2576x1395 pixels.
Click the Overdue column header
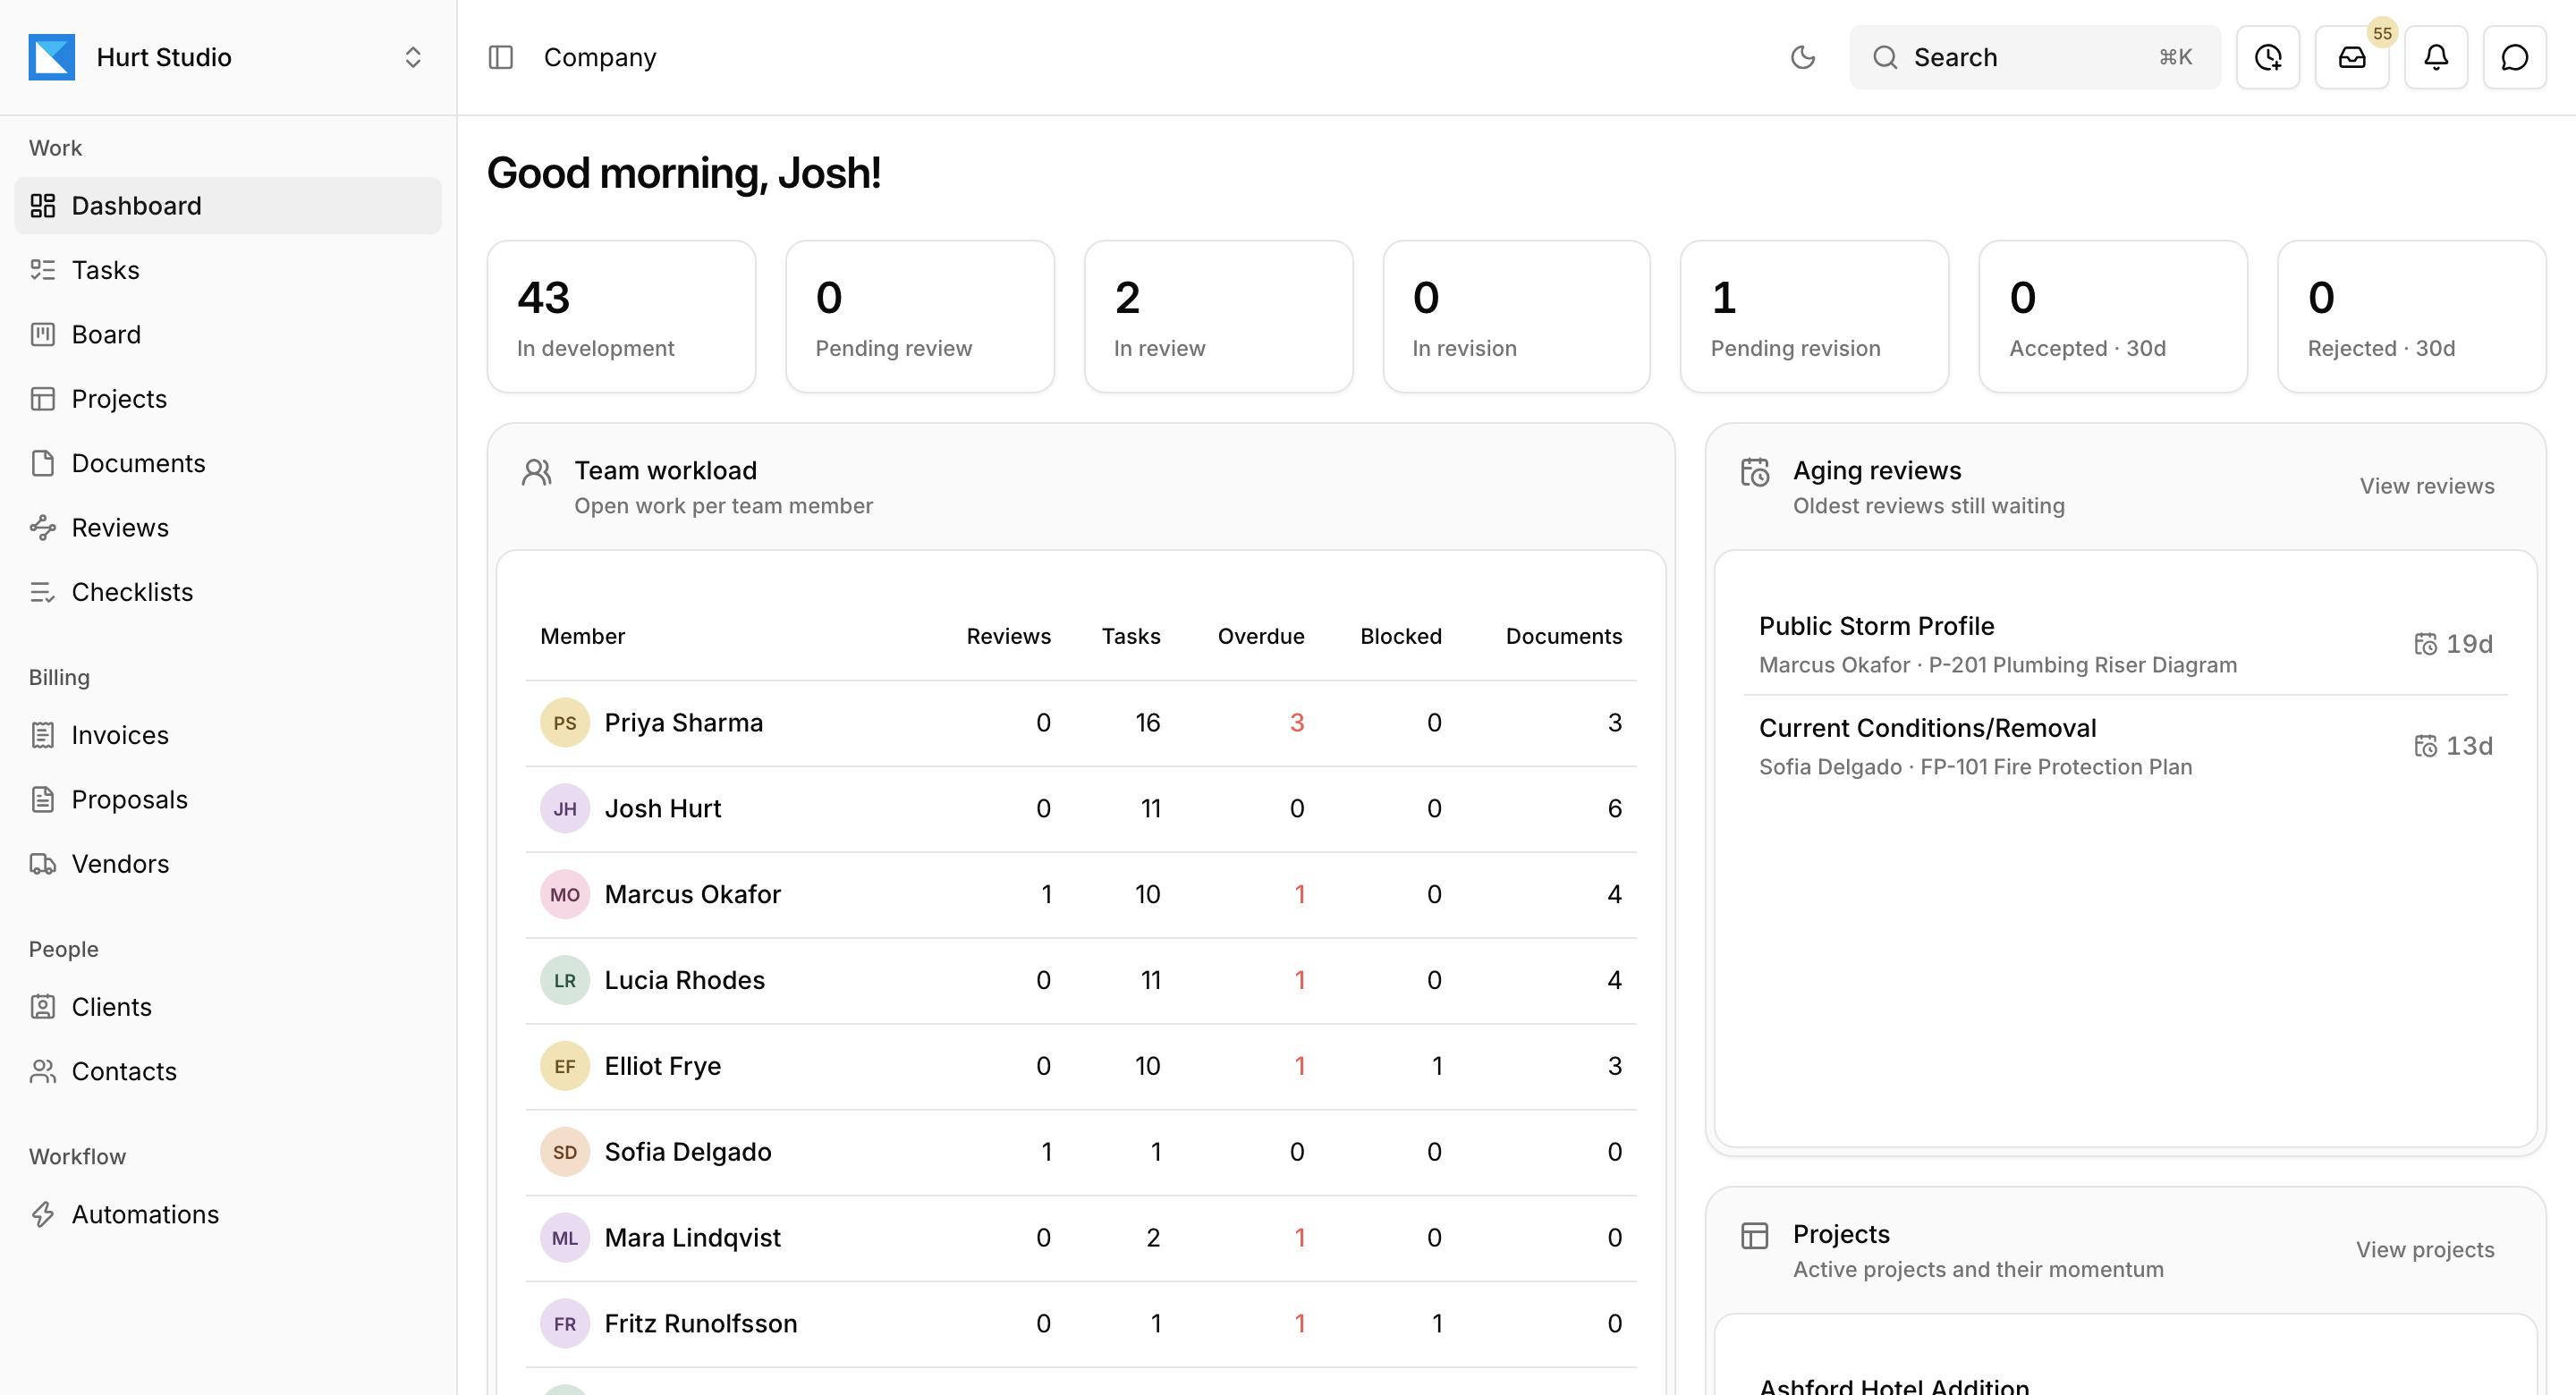1260,636
